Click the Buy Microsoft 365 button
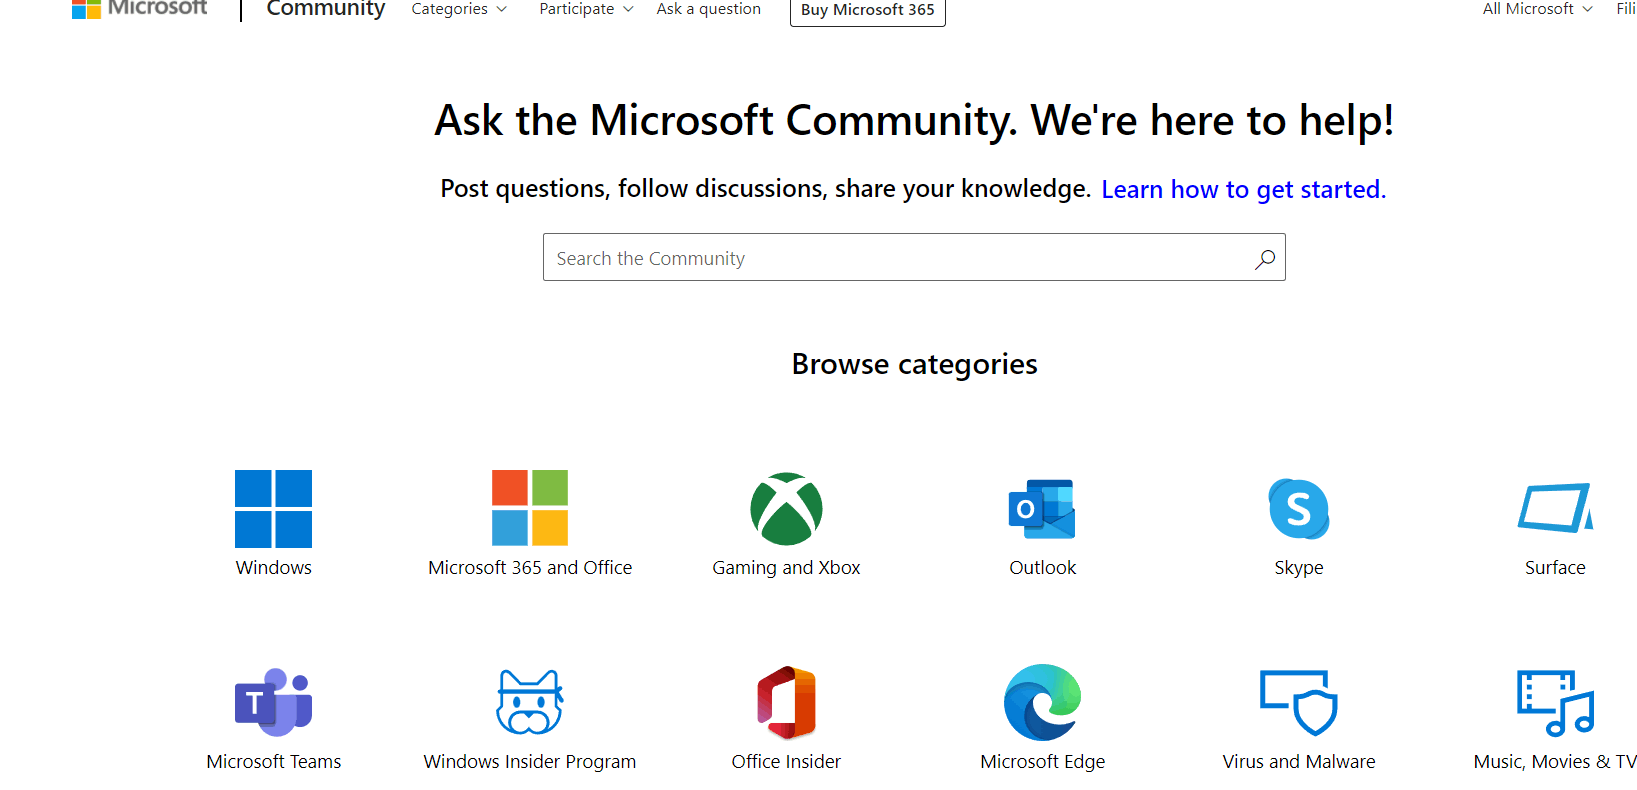Image resolution: width=1637 pixels, height=790 pixels. (867, 10)
